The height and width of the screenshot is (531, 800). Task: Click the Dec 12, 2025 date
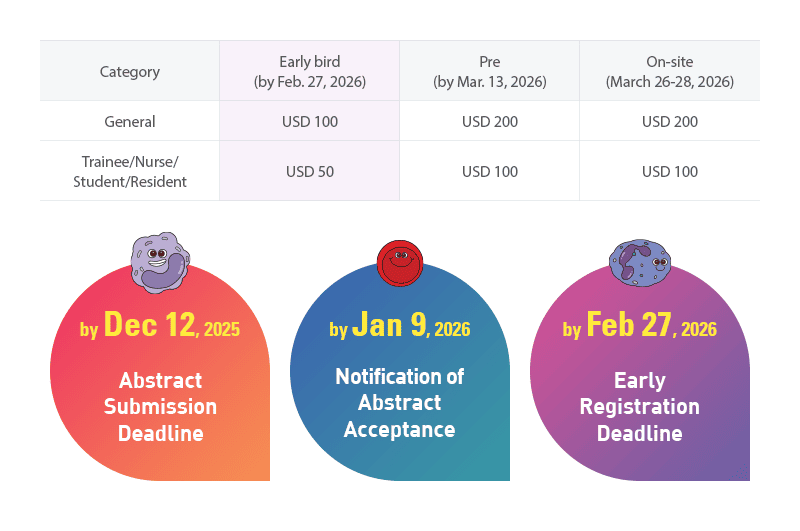(x=160, y=326)
